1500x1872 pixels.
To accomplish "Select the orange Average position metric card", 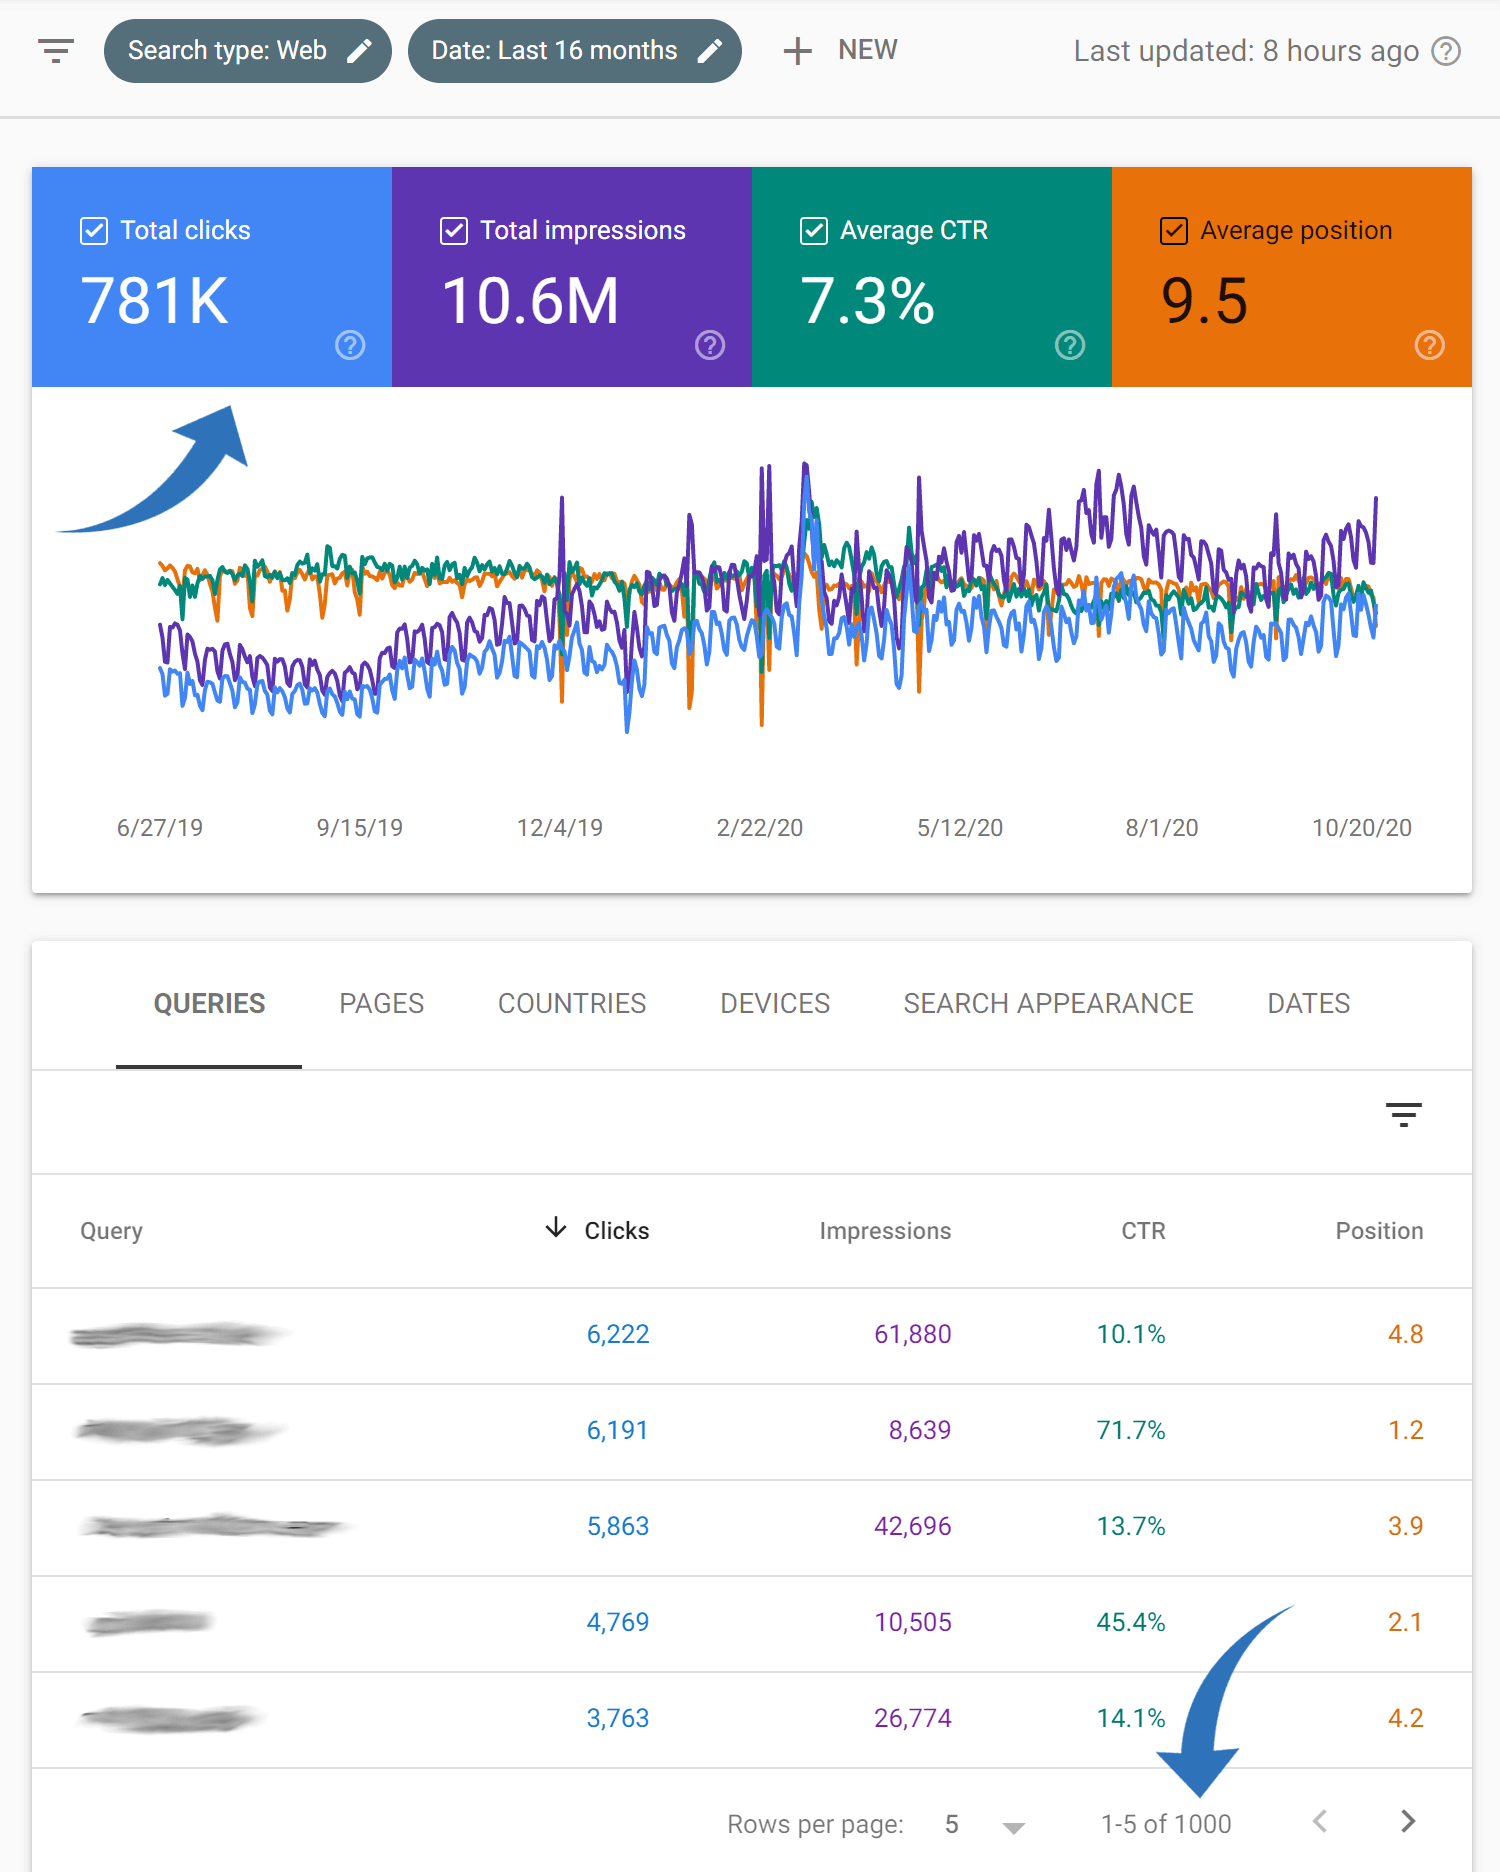I will pos(1292,277).
